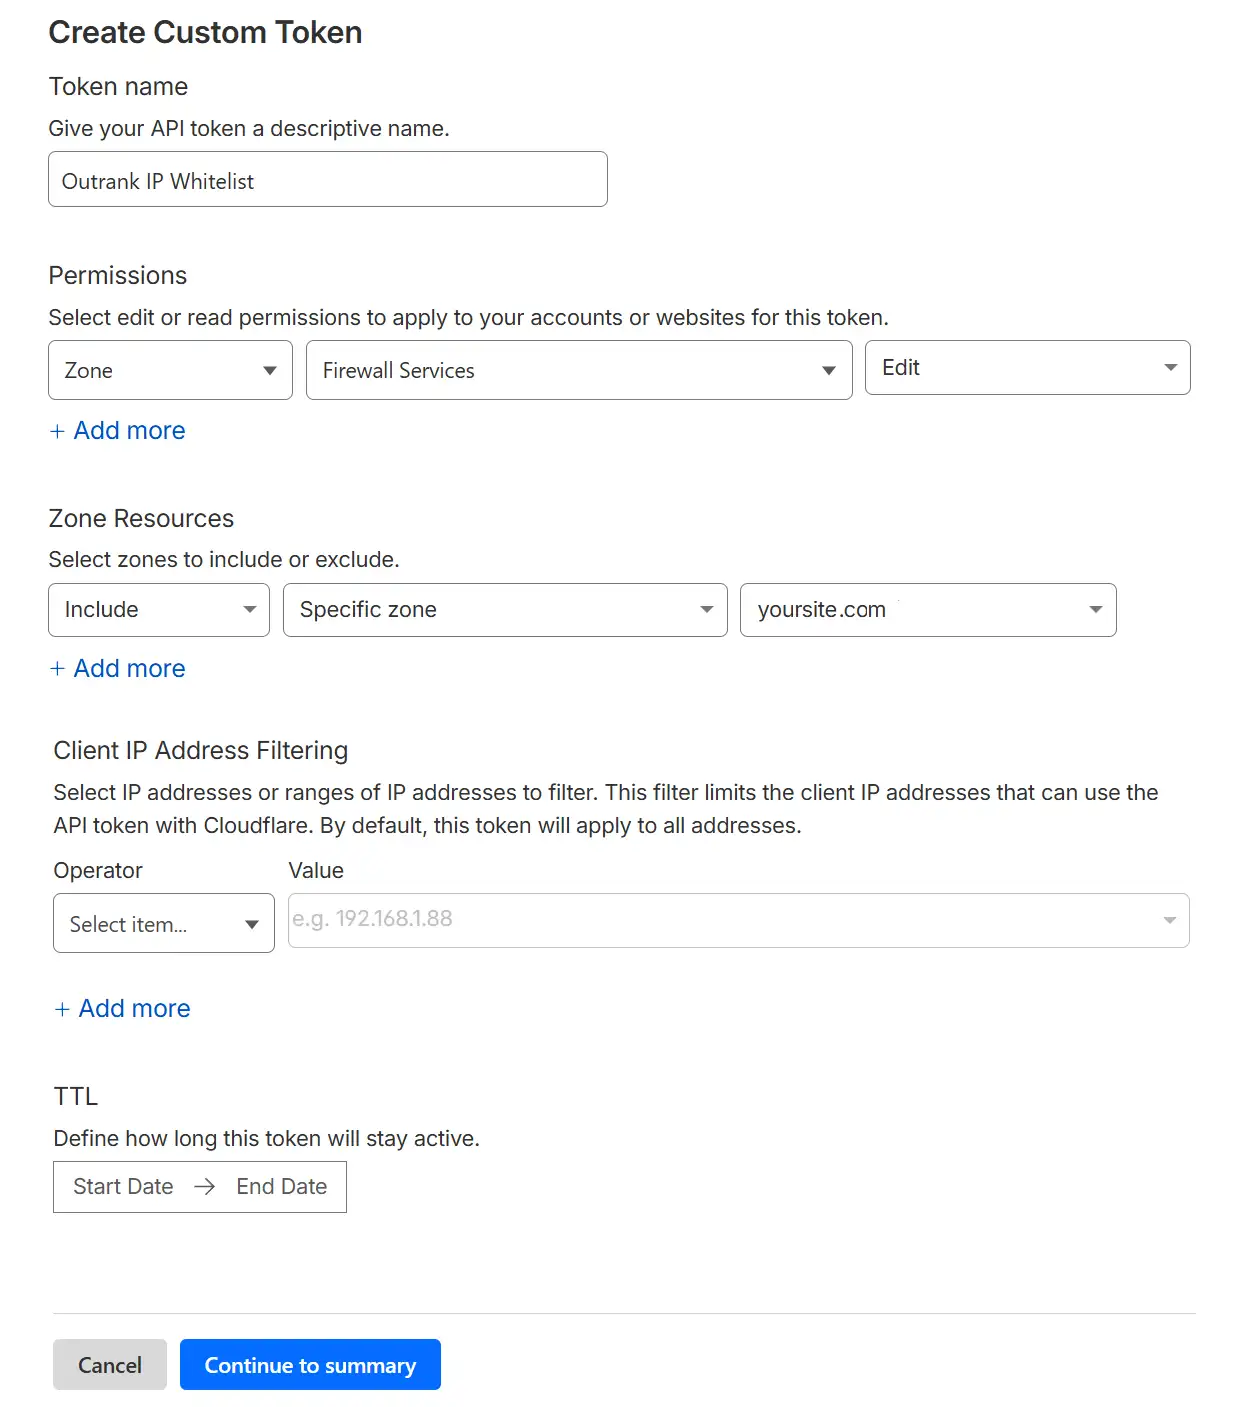Screen dimensions: 1247x1407
Task: Open the Firewall Services dropdown
Action: point(578,370)
